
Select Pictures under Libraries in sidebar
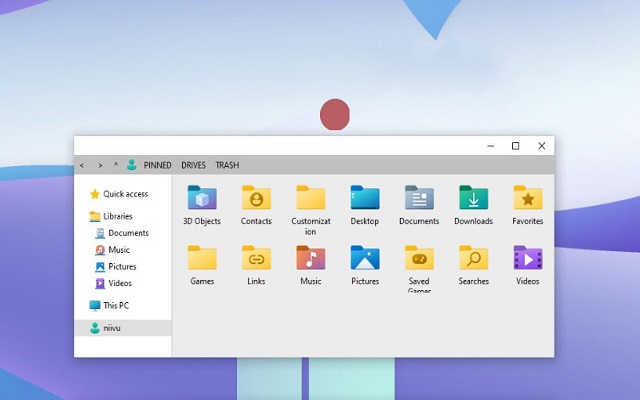click(x=116, y=267)
